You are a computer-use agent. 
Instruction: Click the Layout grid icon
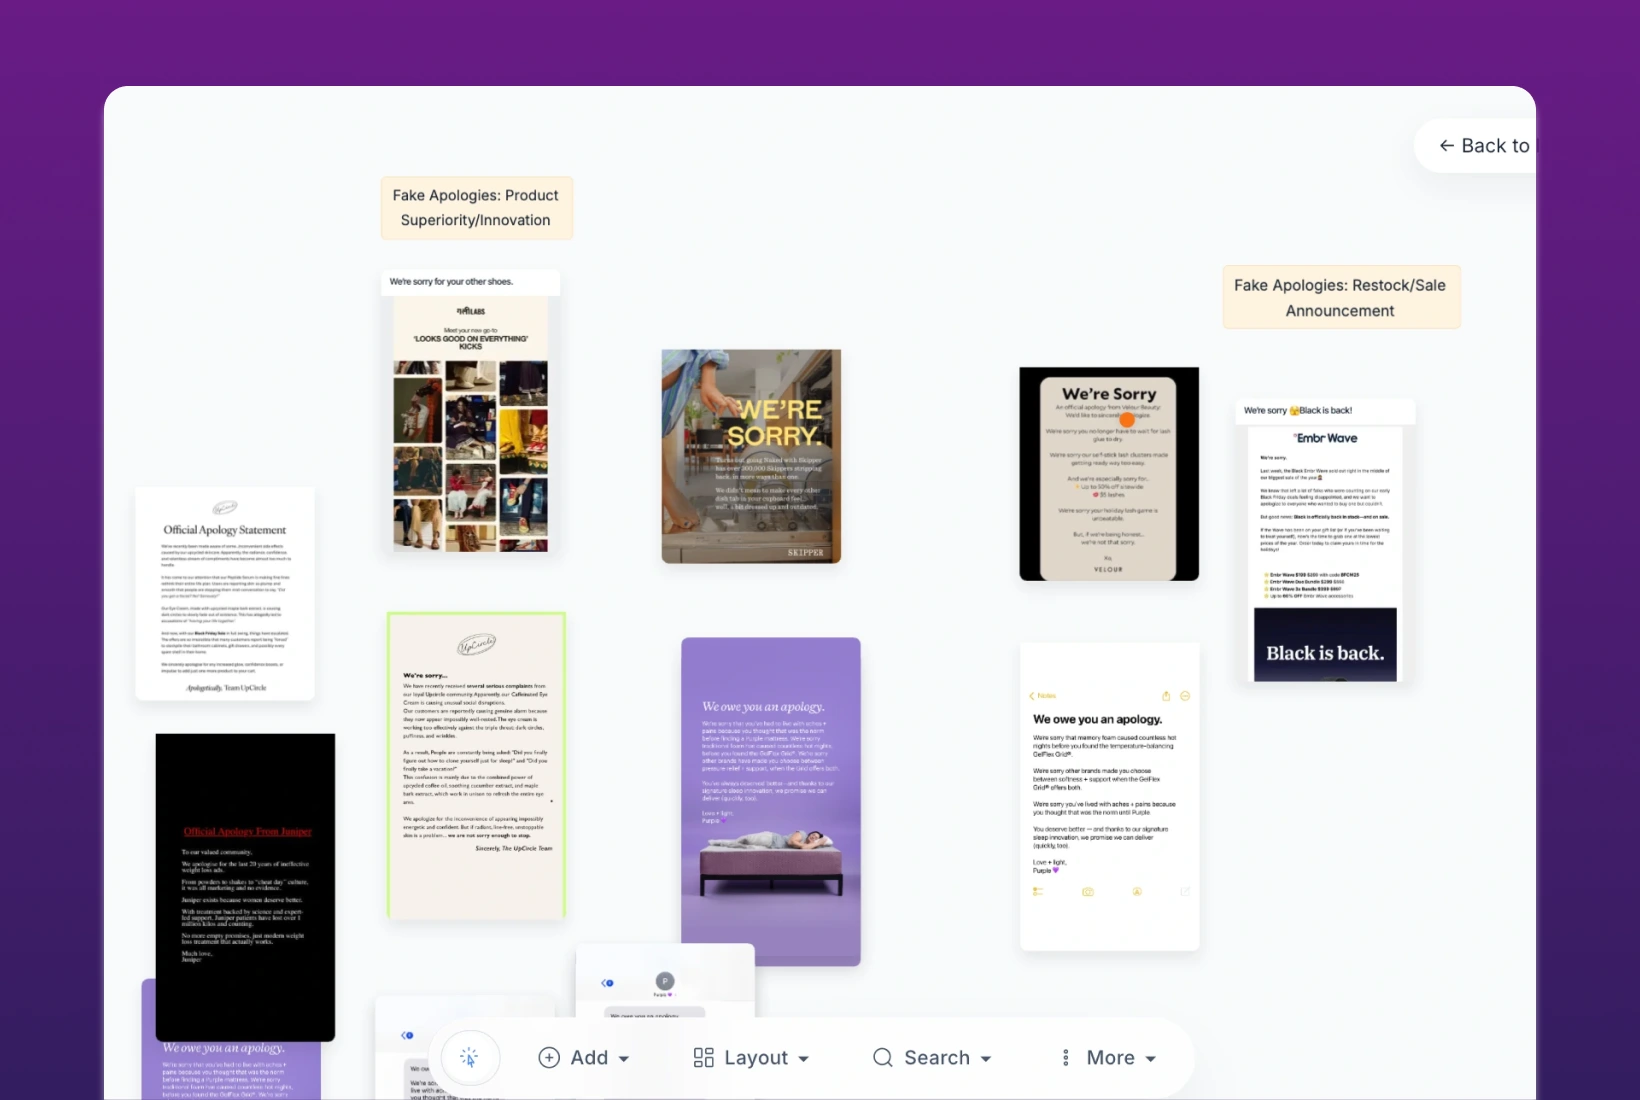704,1057
